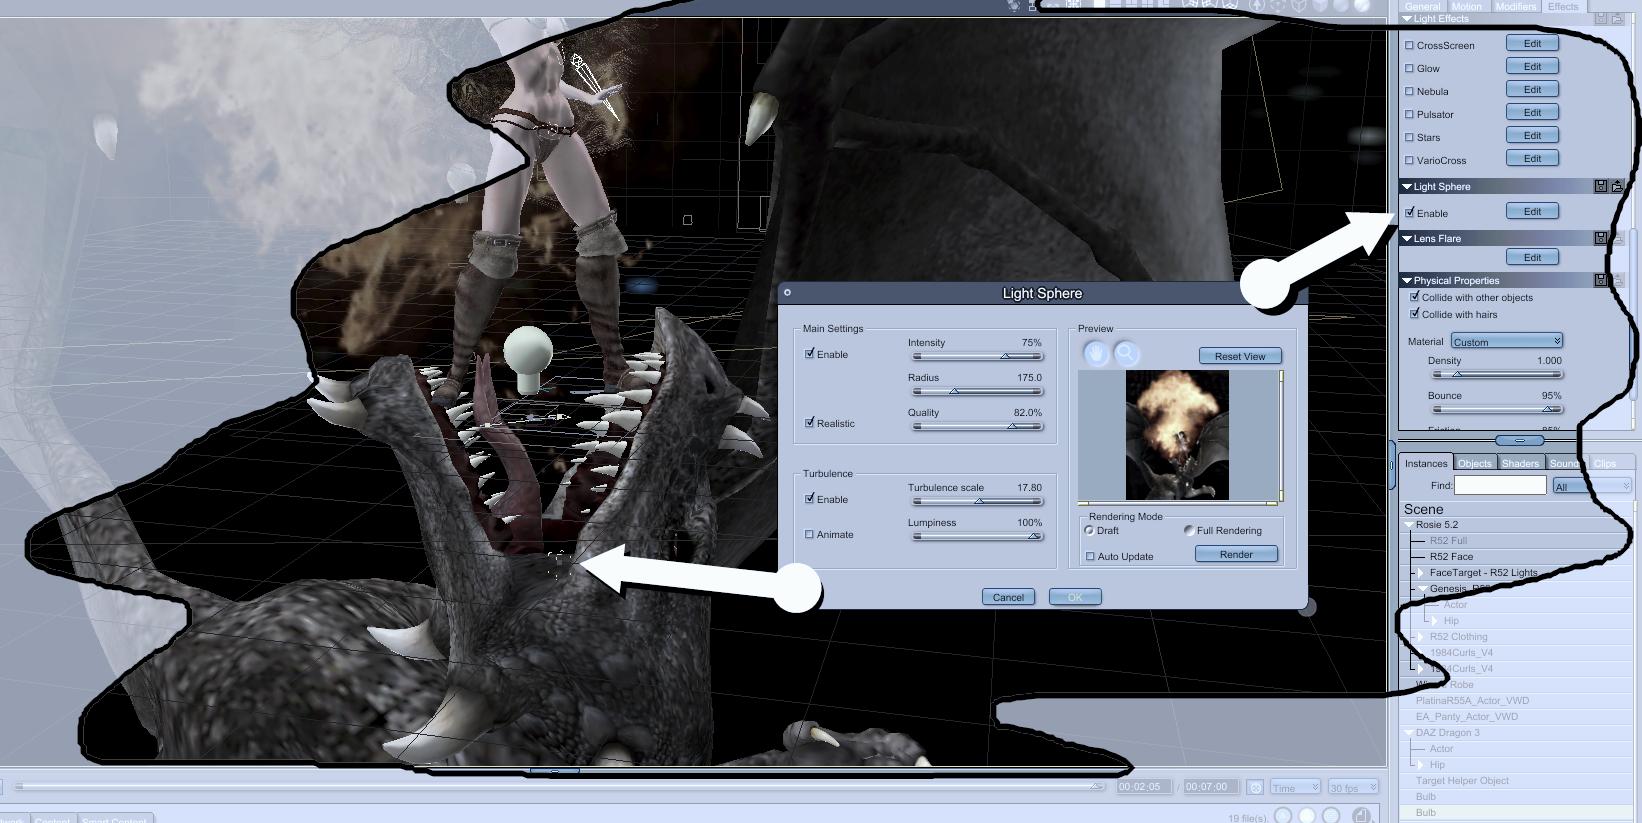
Task: Collapse the Light Sphere section
Action: [1407, 187]
